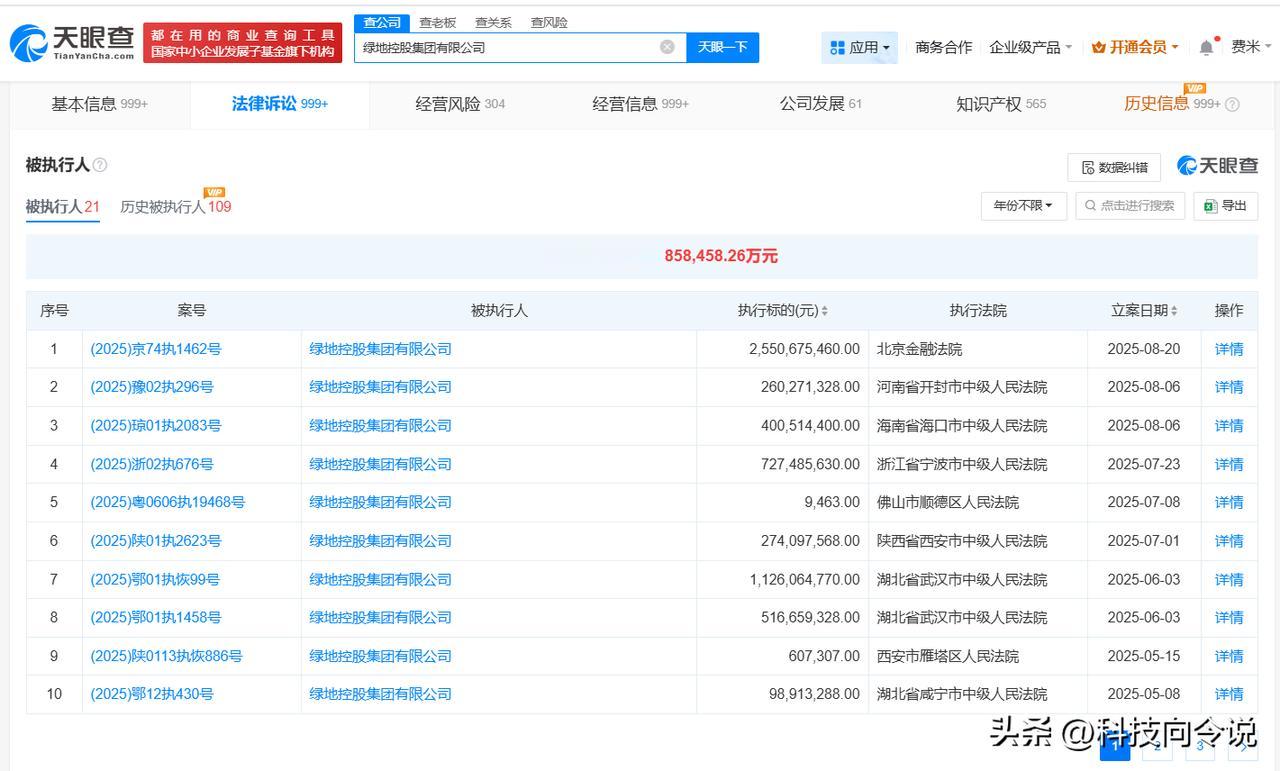The image size is (1280, 771).
Task: Open case (2025)陕01执2623号
Action: tap(155, 541)
